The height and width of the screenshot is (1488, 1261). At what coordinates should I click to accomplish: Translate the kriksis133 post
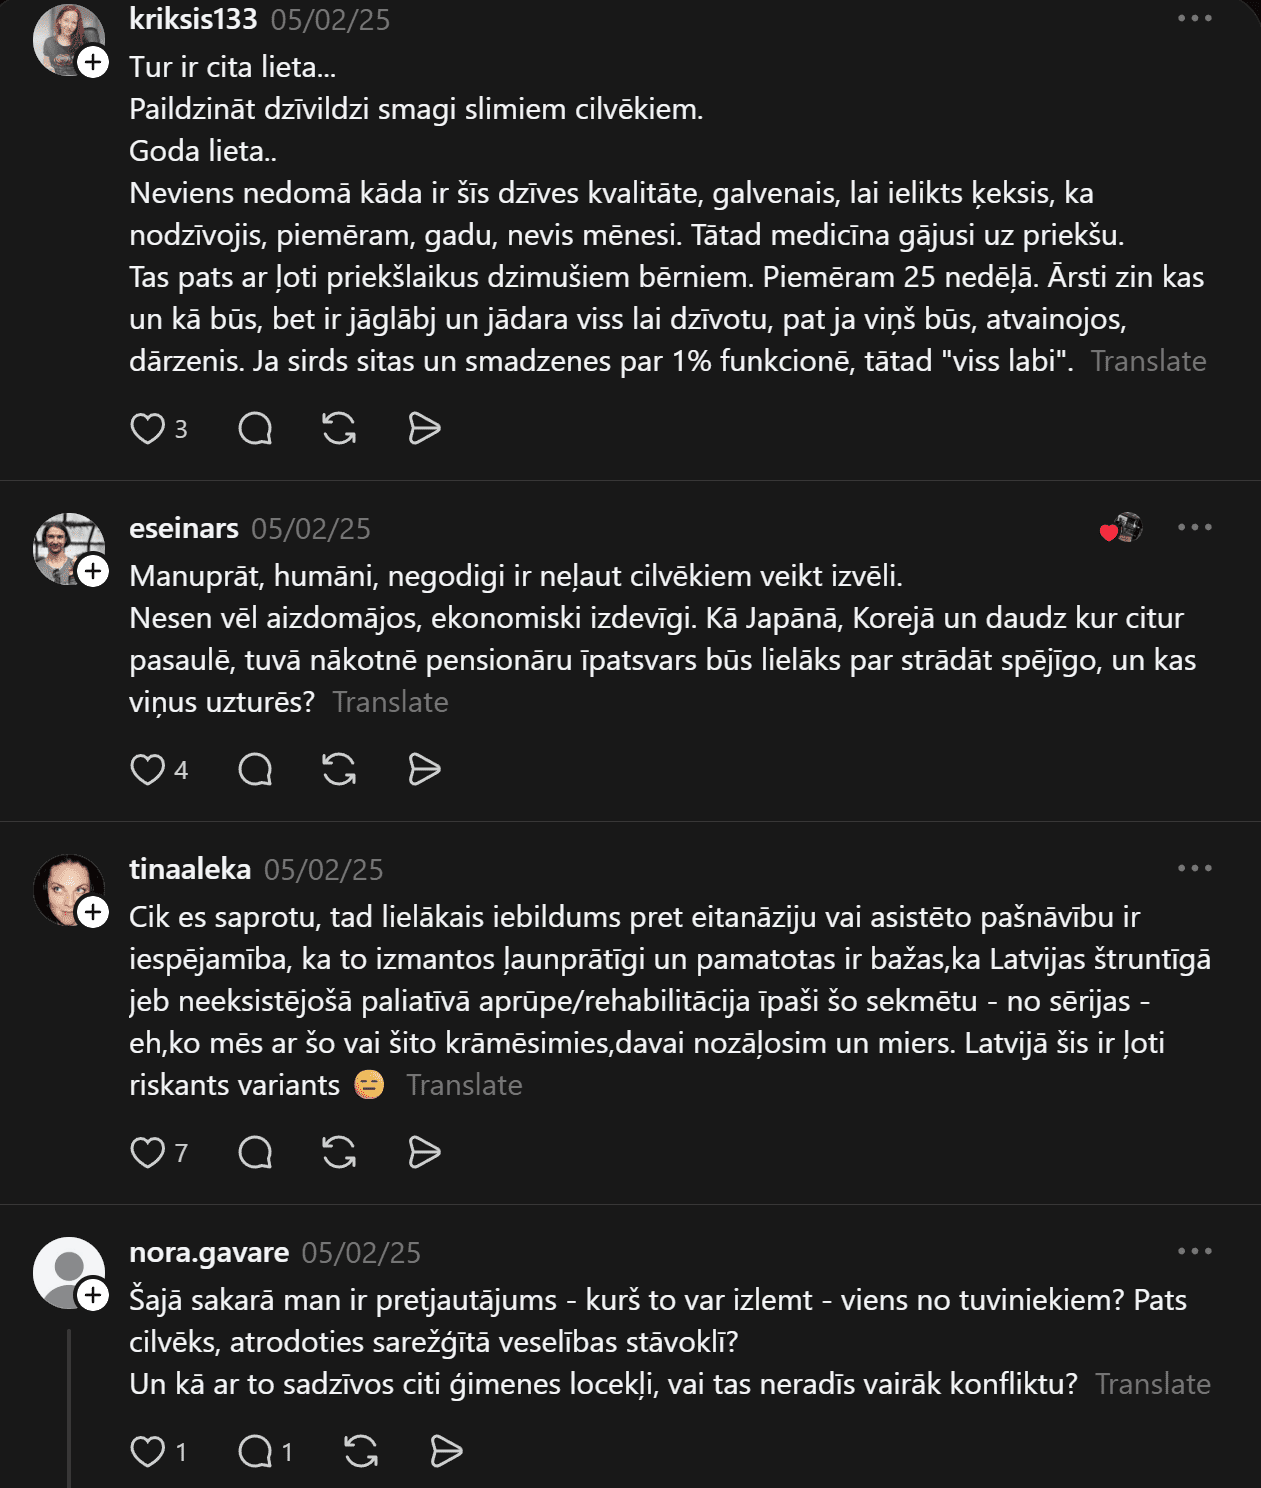click(1148, 361)
